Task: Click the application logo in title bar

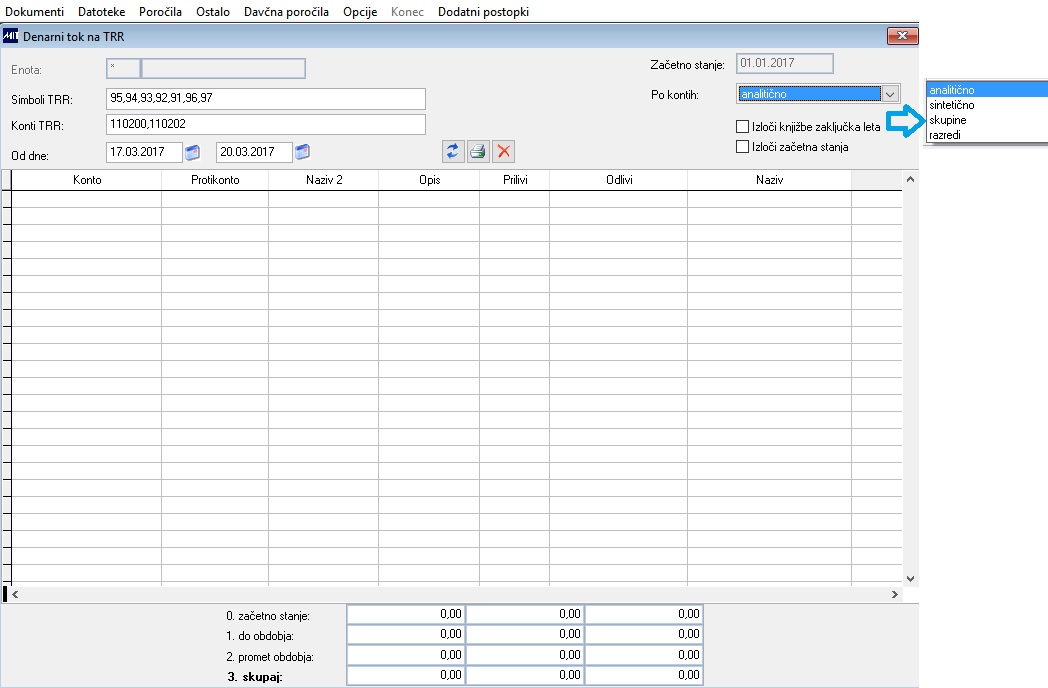Action: [10, 36]
